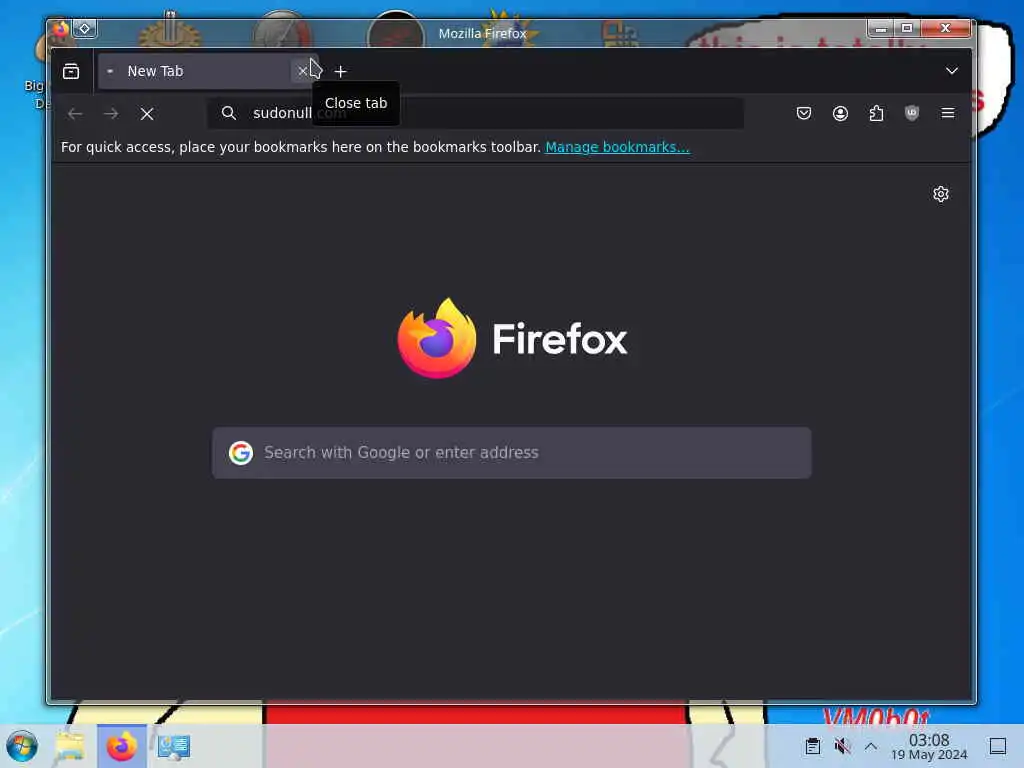The height and width of the screenshot is (768, 1024).
Task: Open Firefox View icon in tab bar
Action: [x=71, y=71]
